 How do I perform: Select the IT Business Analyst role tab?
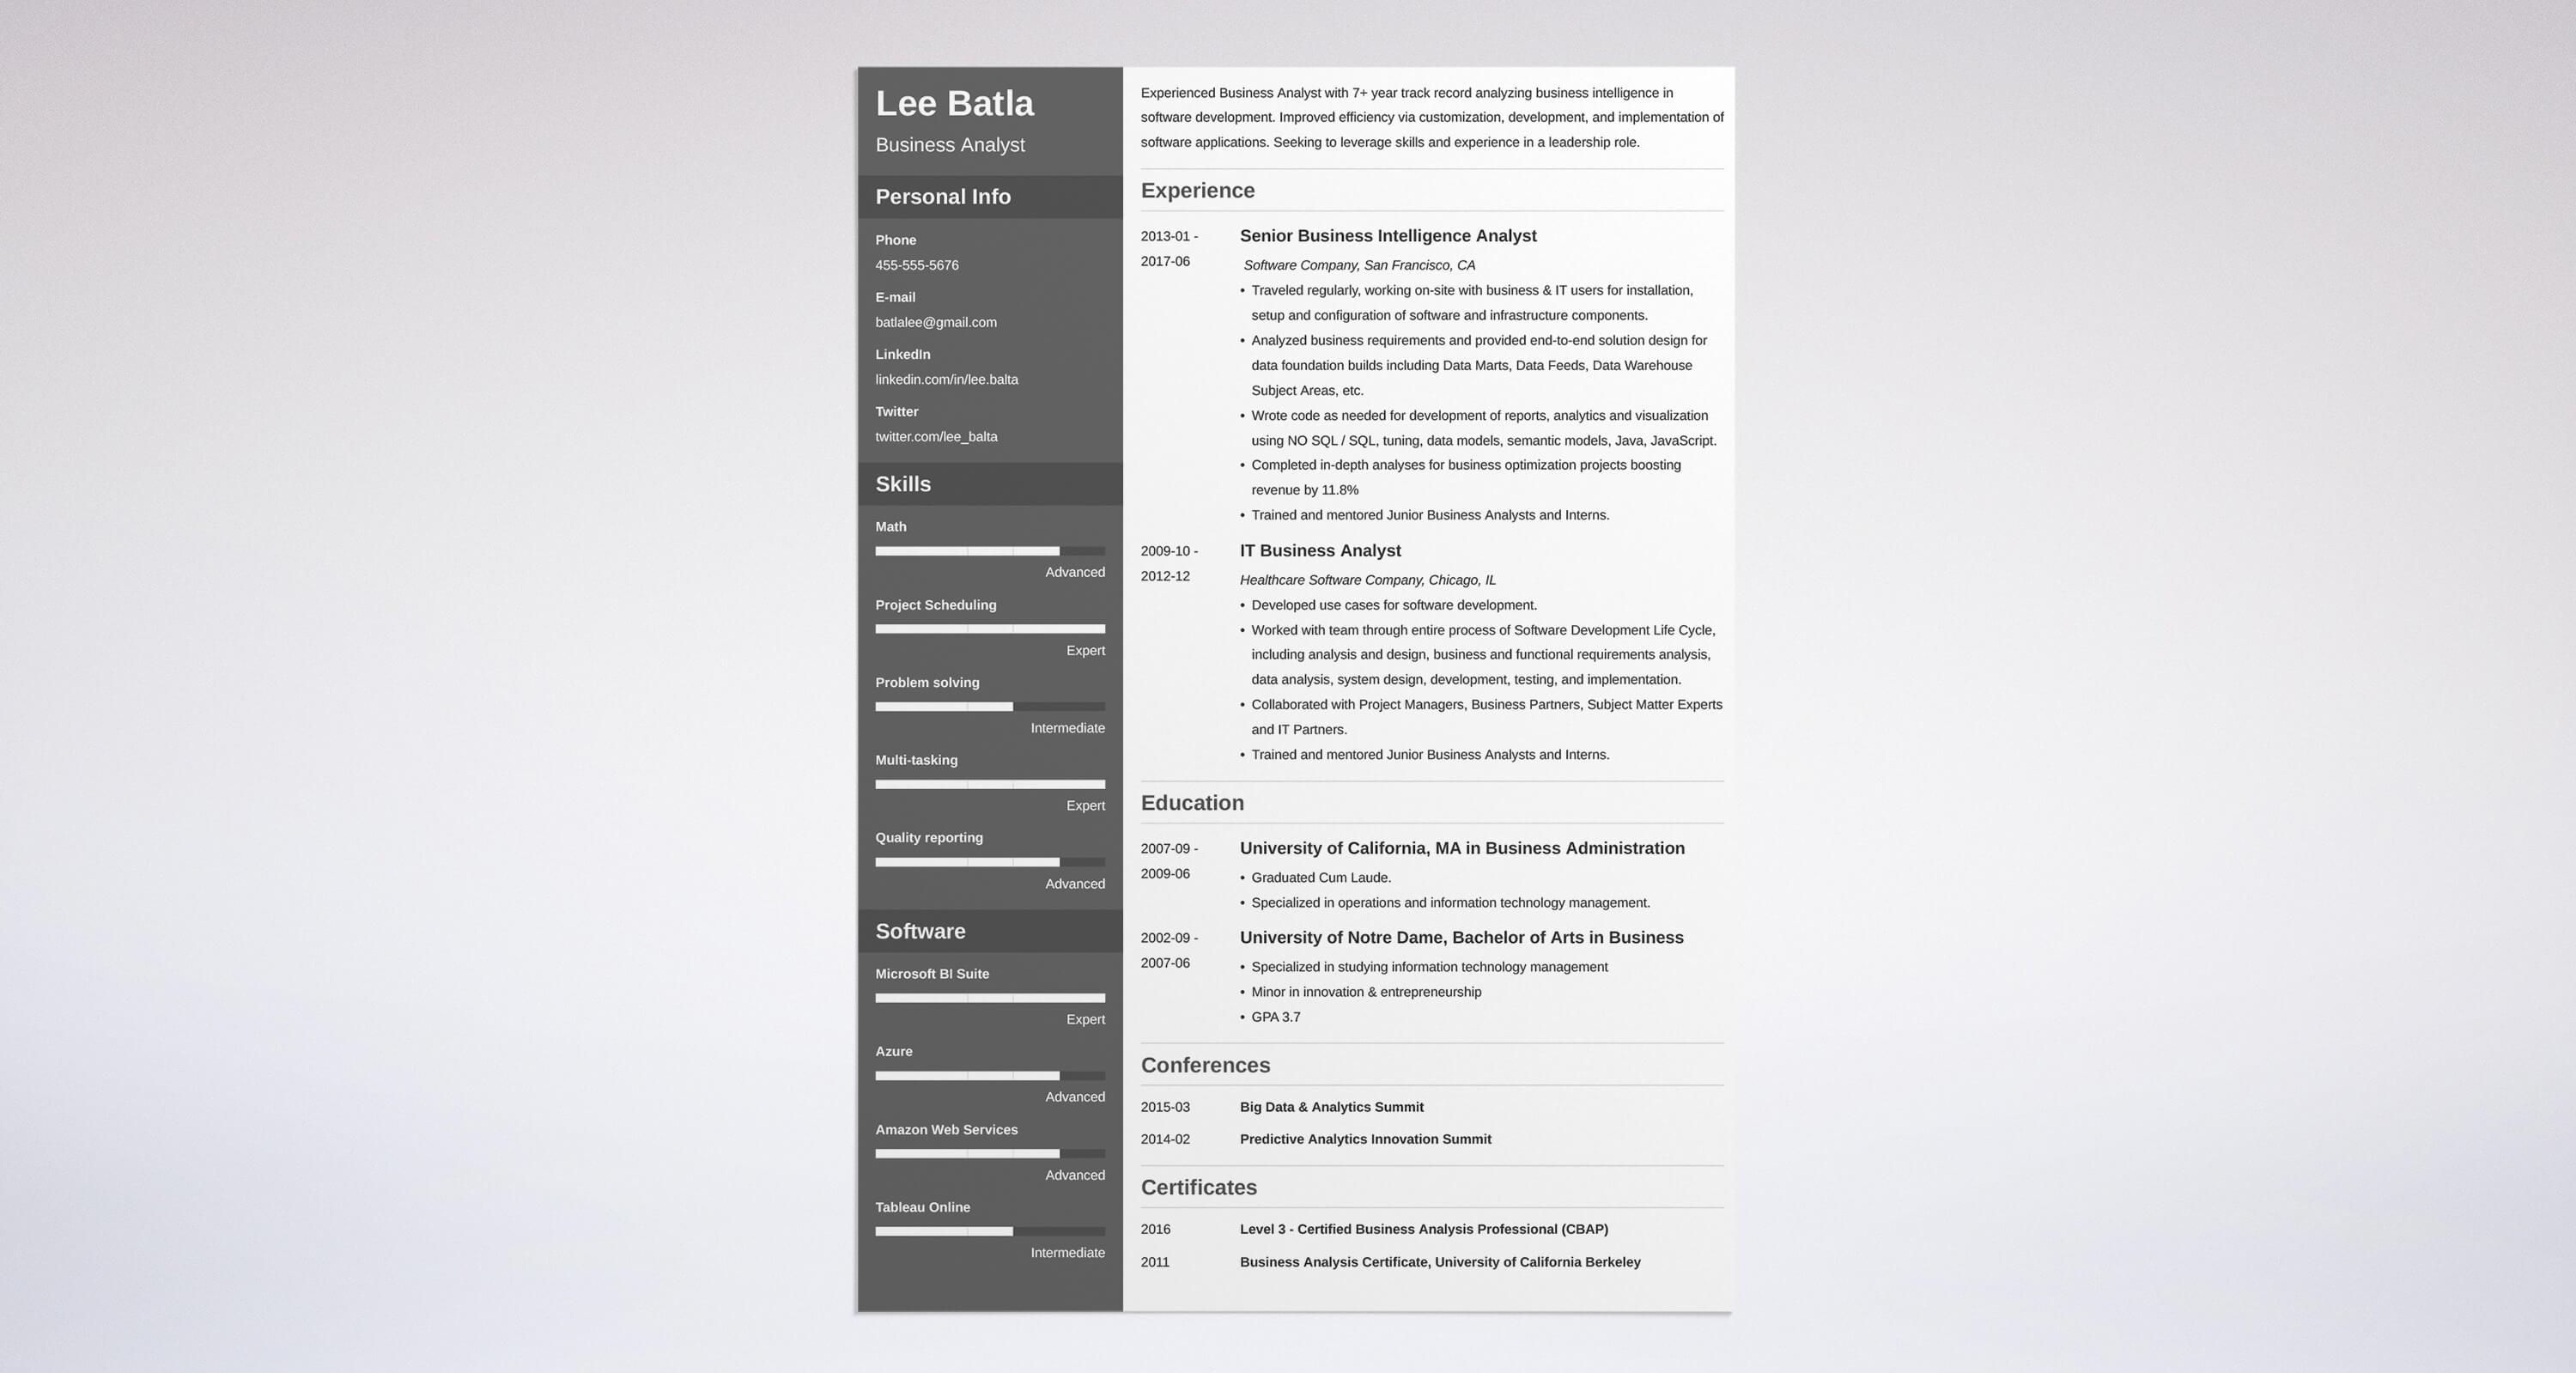(1321, 549)
